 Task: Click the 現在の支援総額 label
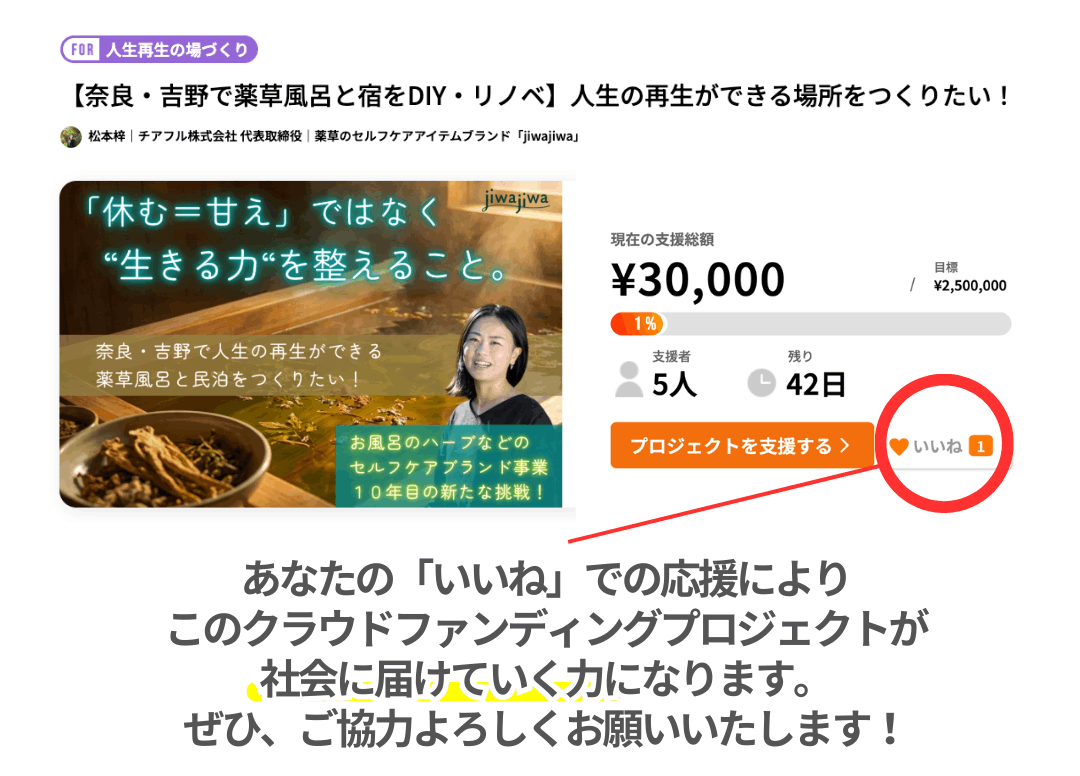(x=662, y=240)
